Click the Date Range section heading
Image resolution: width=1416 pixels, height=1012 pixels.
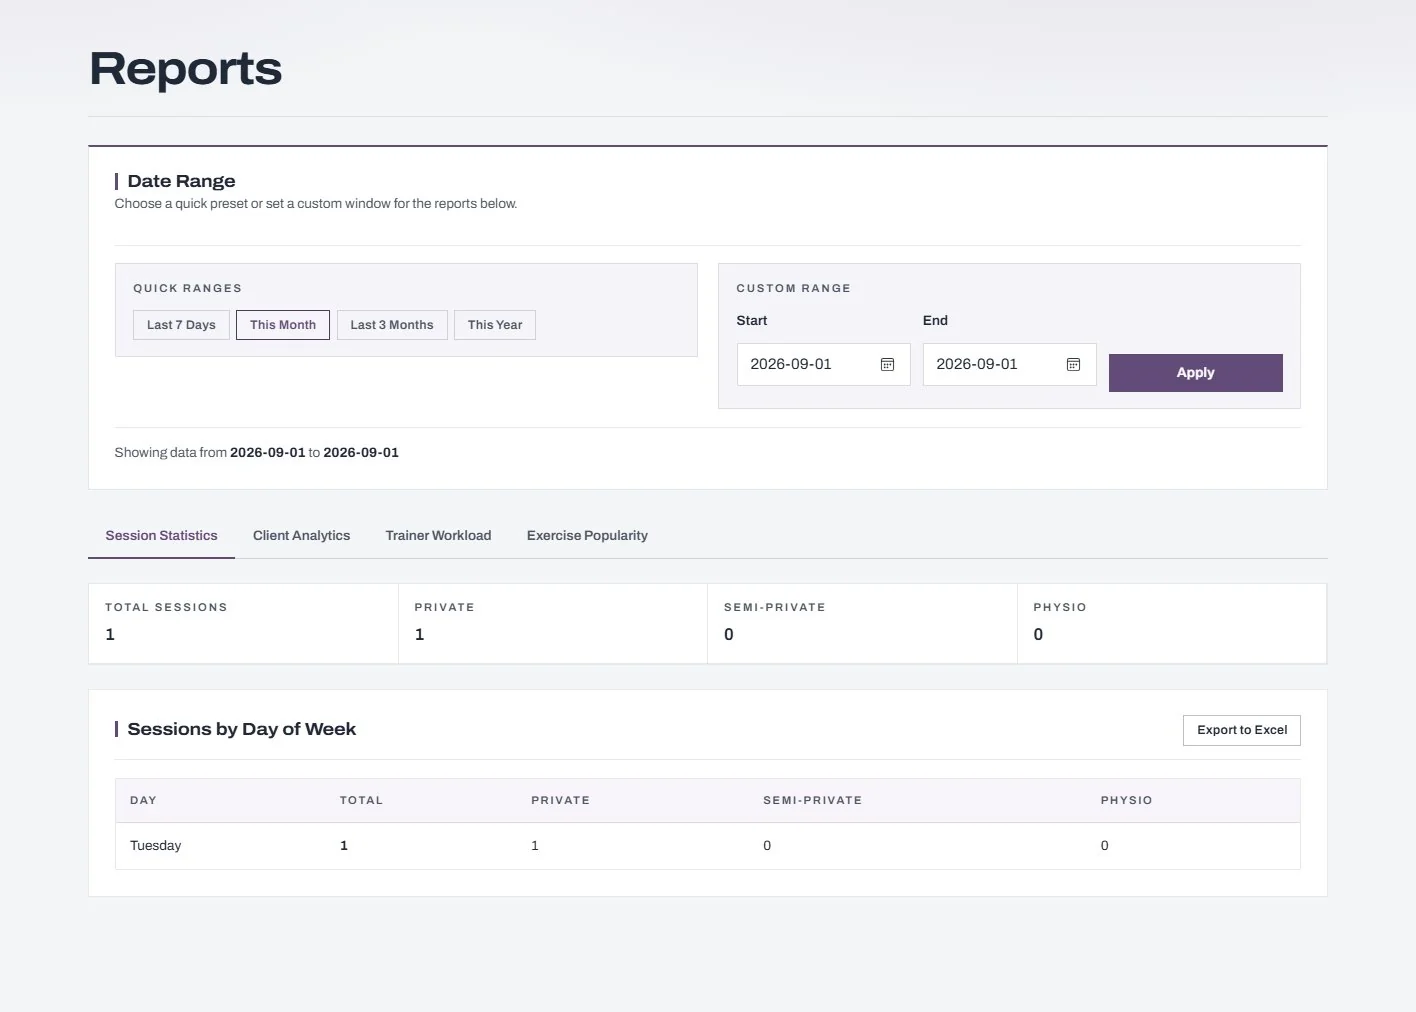coord(181,181)
